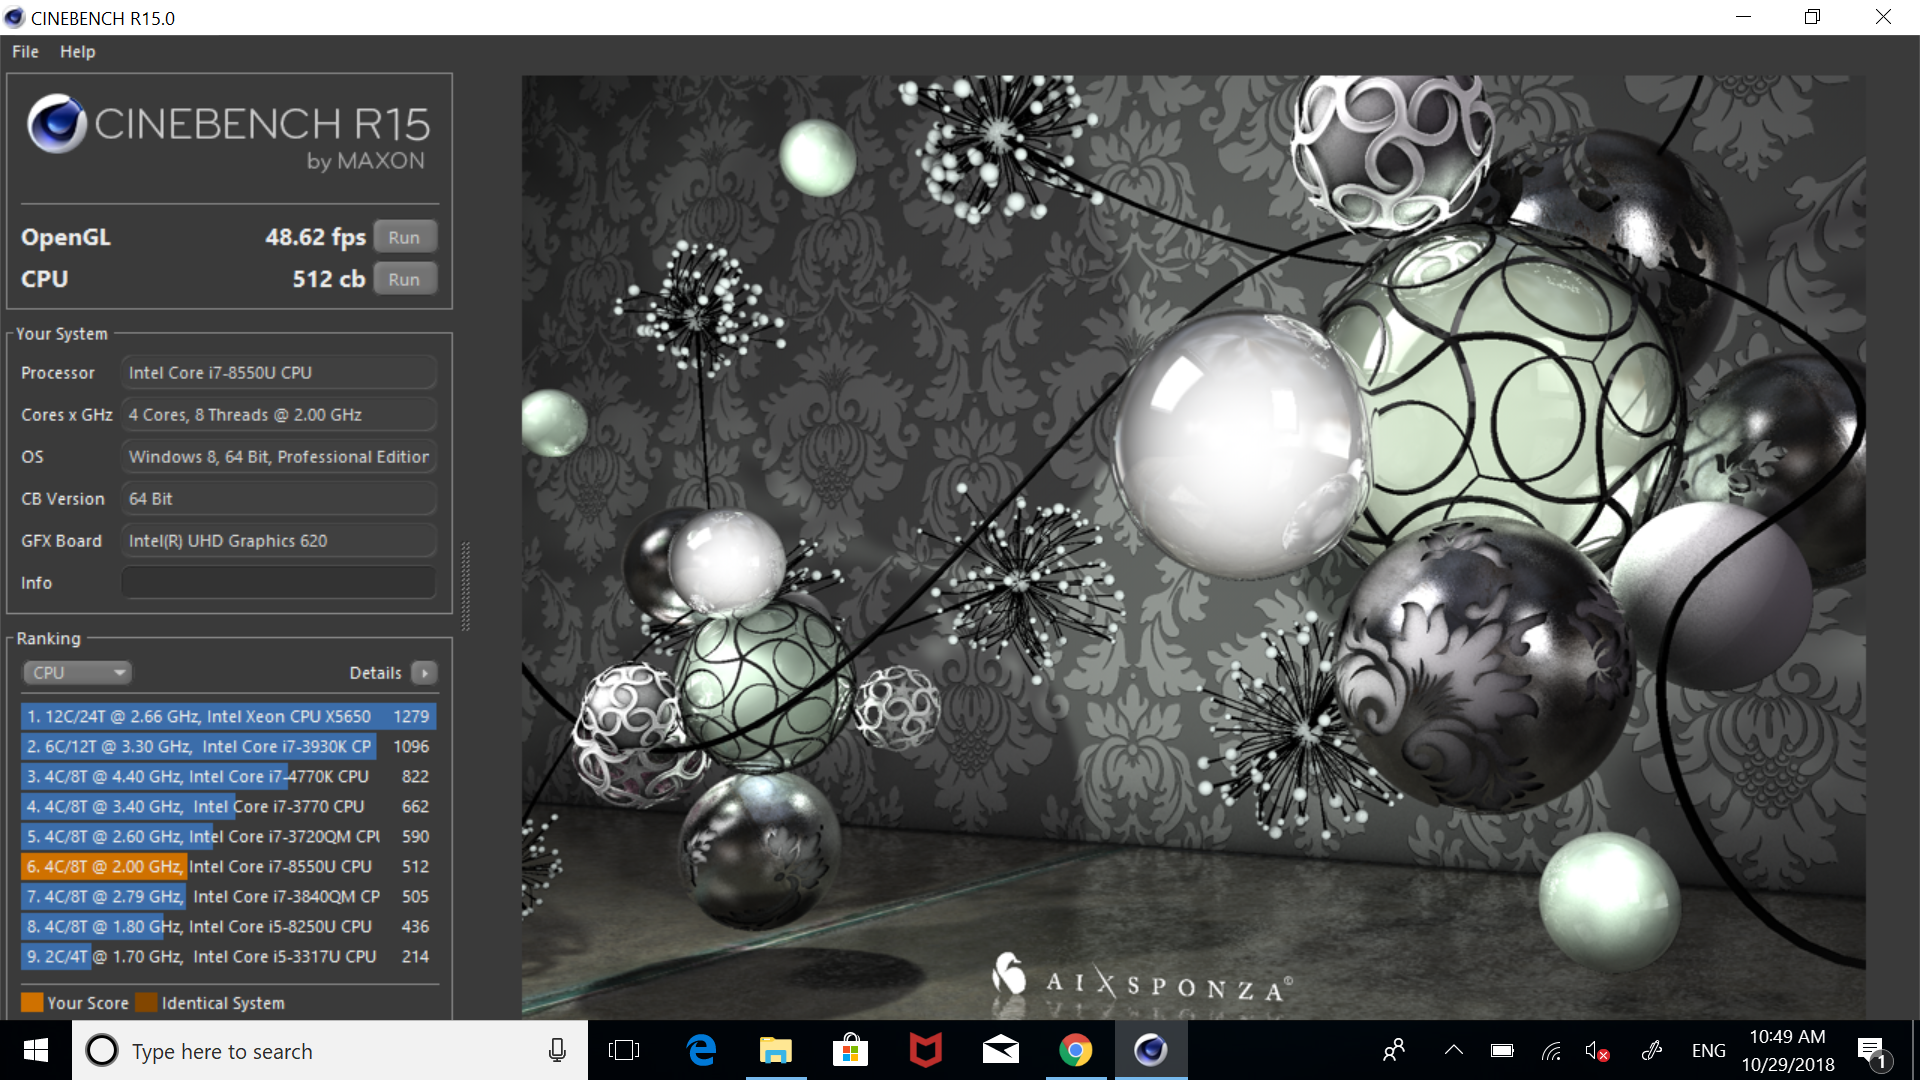The height and width of the screenshot is (1080, 1920).
Task: Open the File menu
Action: (25, 51)
